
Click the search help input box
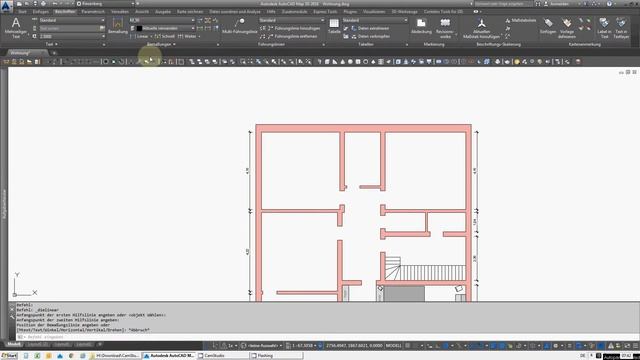503,4
